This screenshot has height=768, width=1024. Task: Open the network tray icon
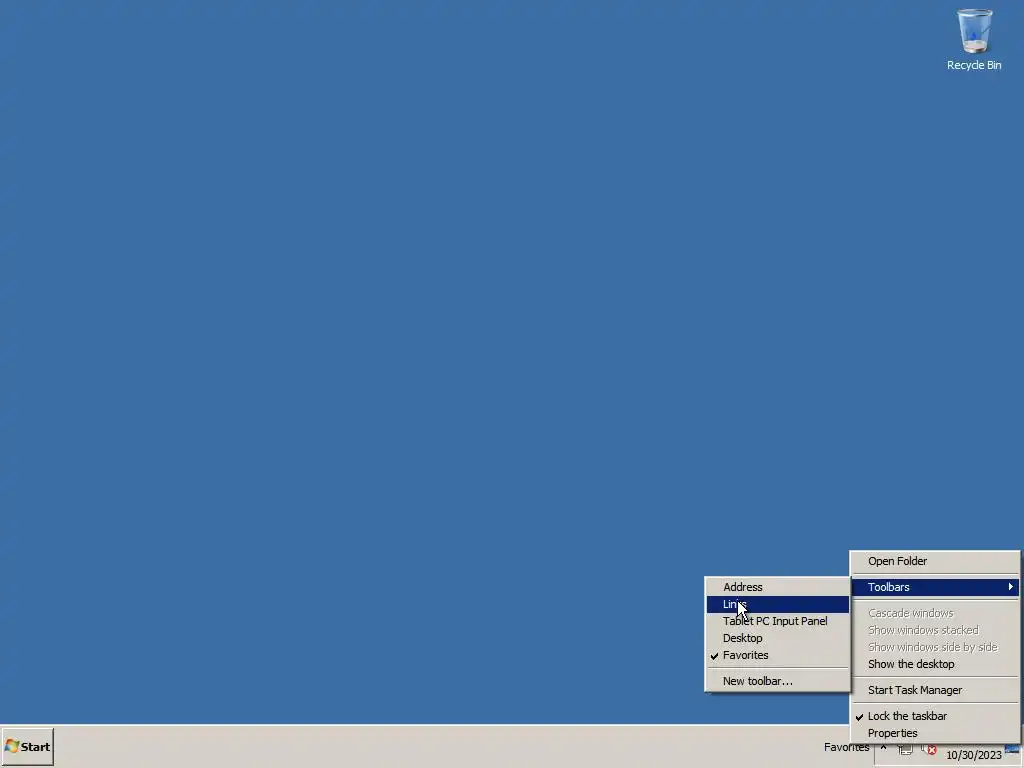click(905, 750)
